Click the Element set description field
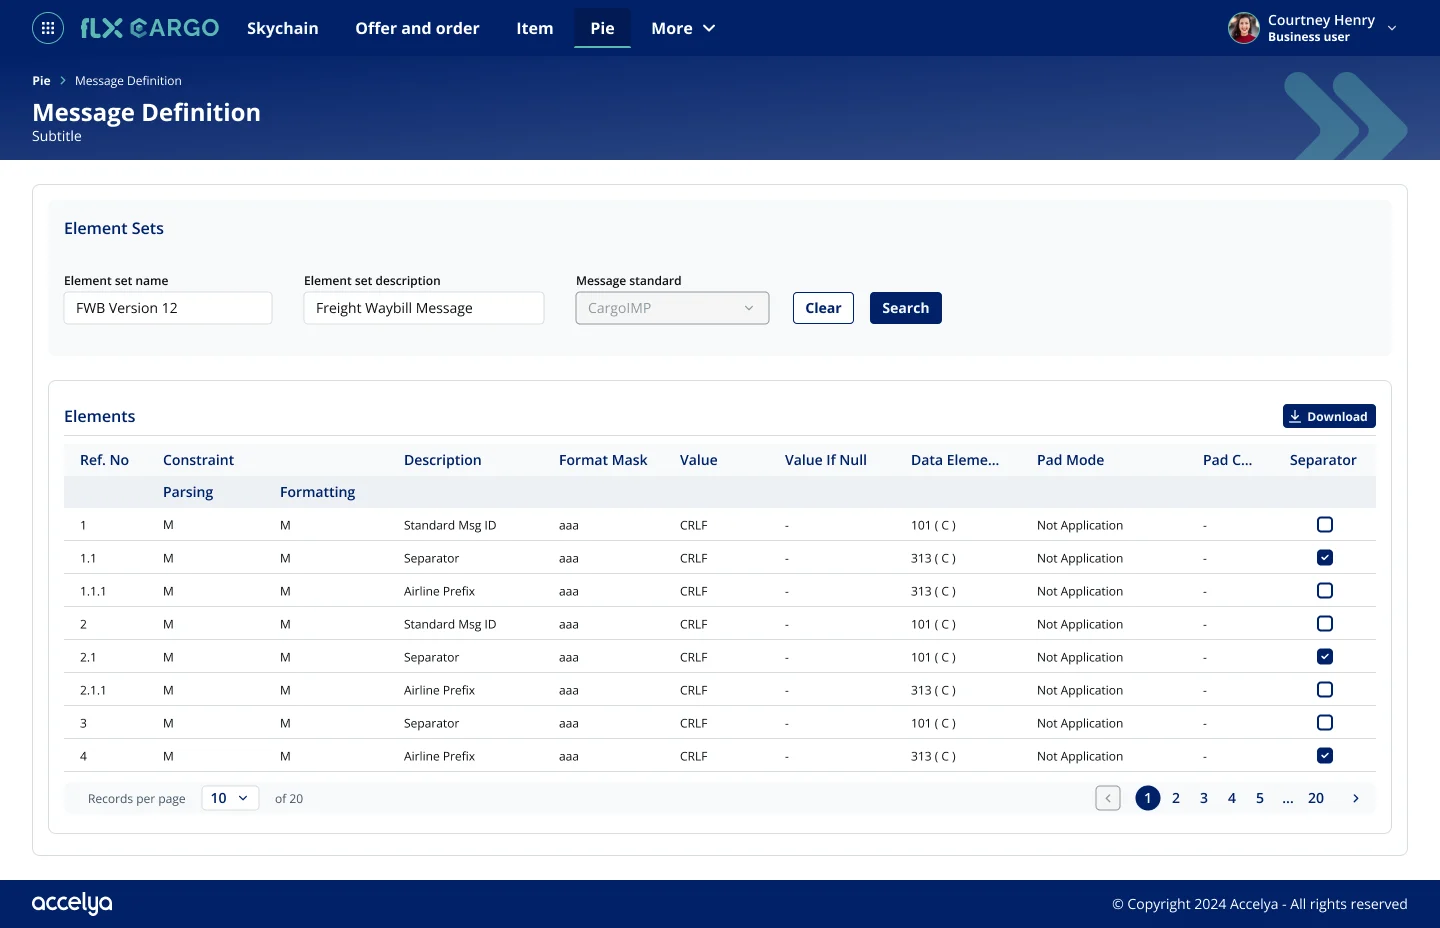Screen dimensions: 1440x928 [424, 308]
